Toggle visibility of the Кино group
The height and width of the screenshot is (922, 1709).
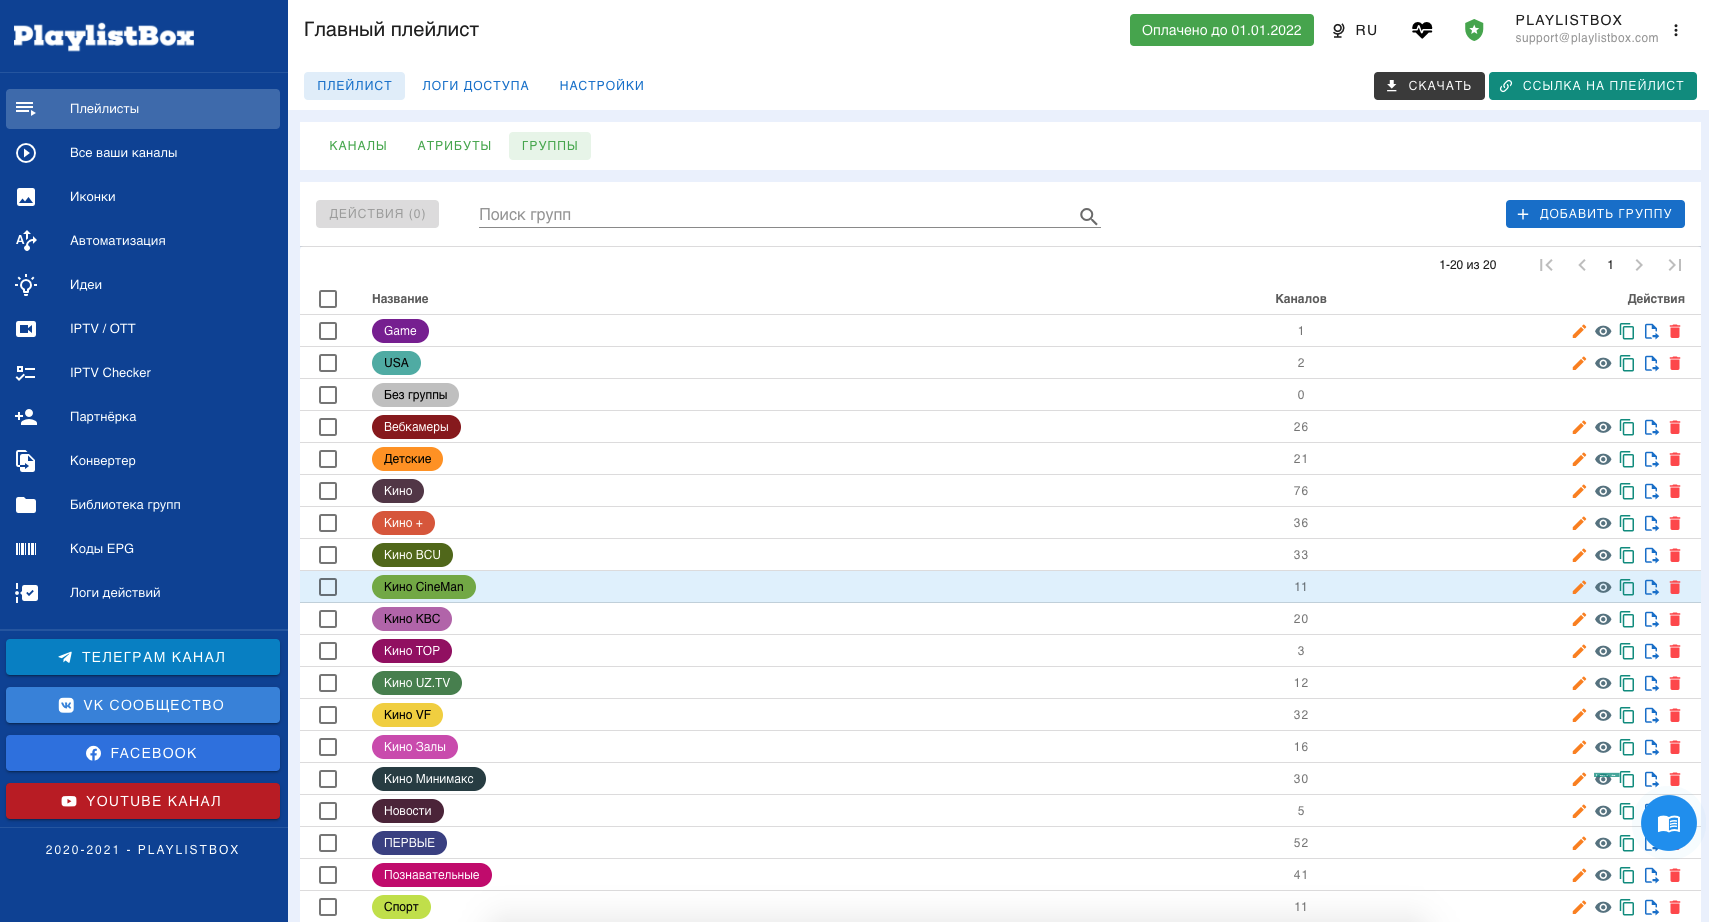[x=1603, y=491]
